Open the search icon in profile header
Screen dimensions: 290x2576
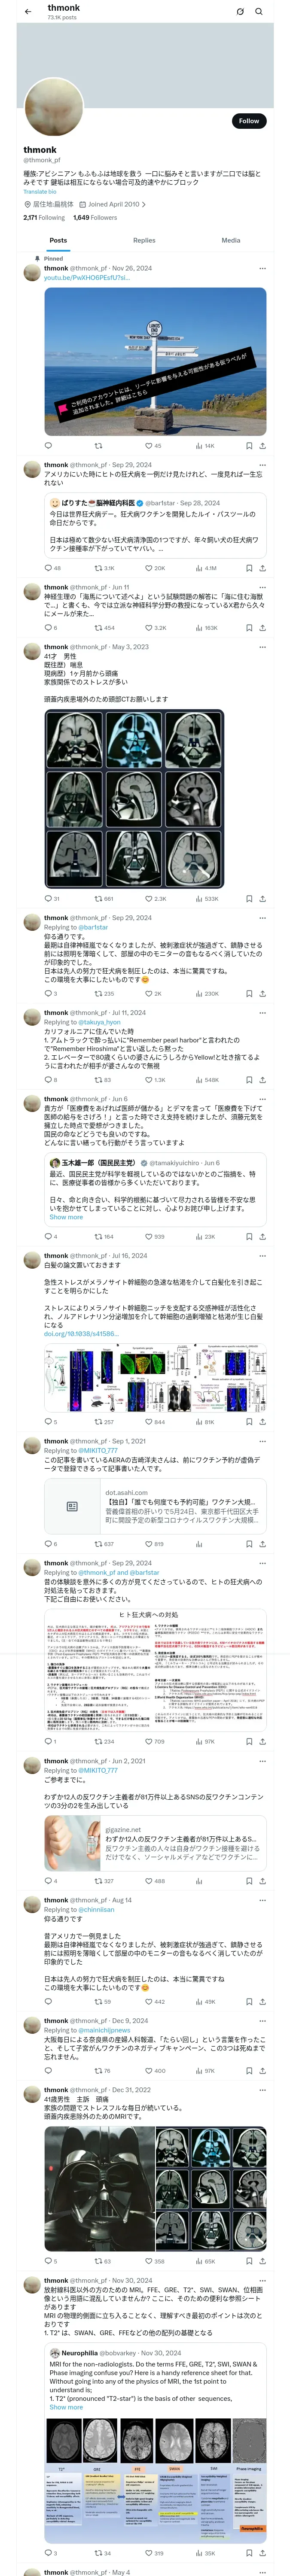[258, 12]
